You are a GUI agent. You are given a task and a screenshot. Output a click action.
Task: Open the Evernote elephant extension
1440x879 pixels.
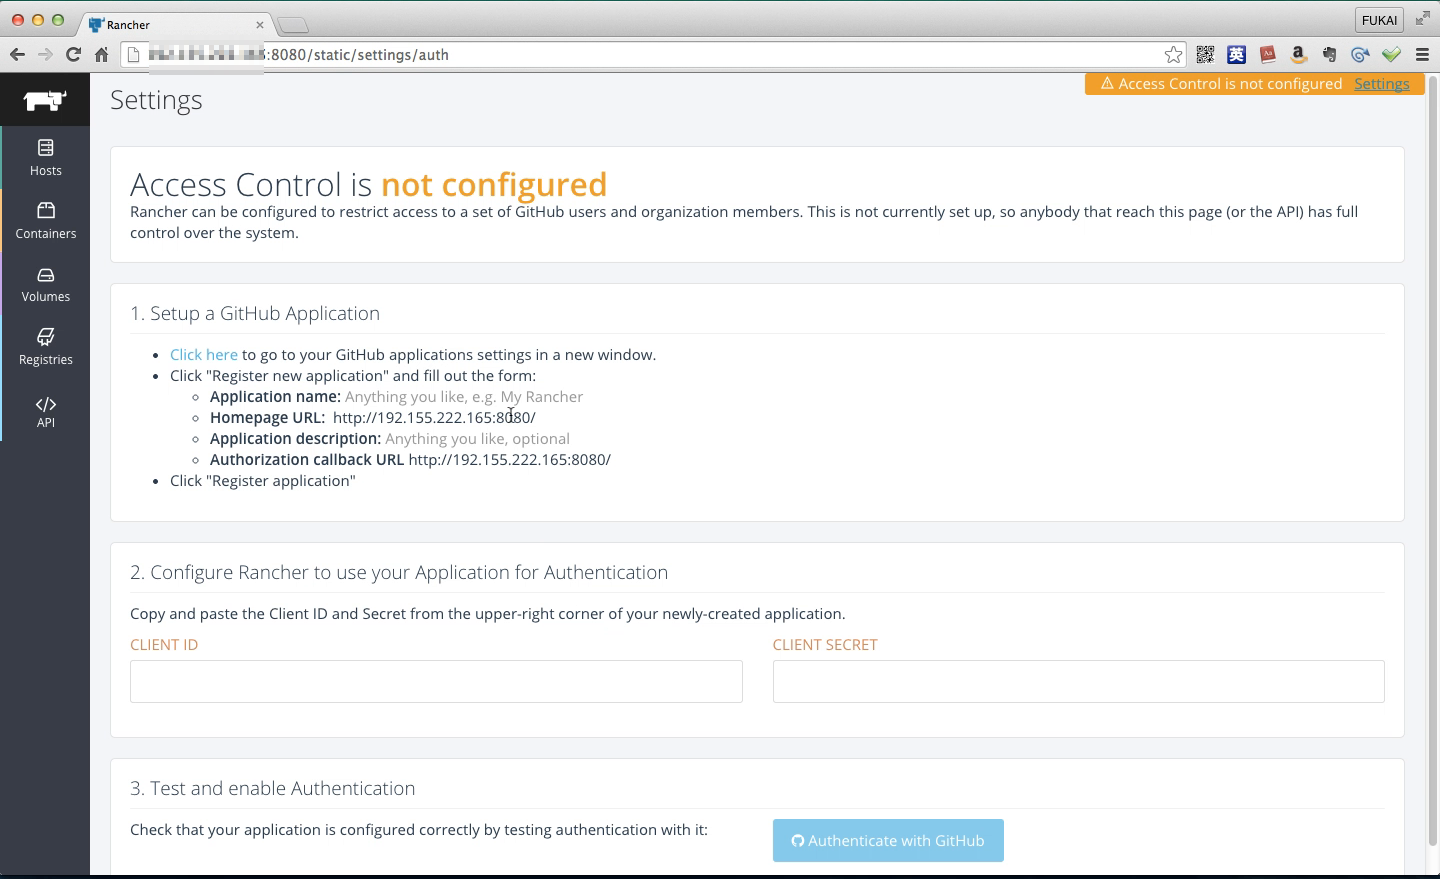tap(1330, 55)
